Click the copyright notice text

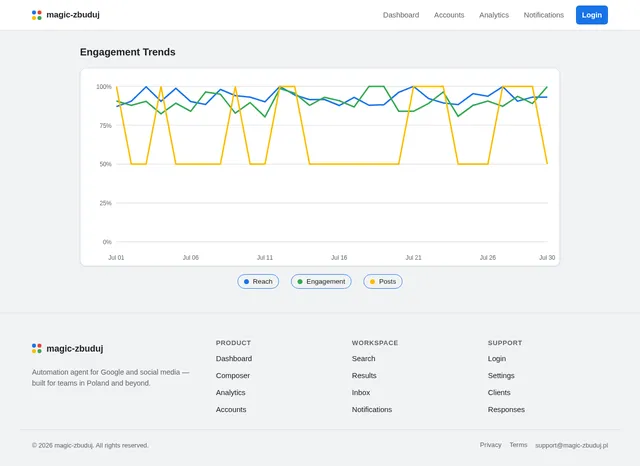[90, 445]
